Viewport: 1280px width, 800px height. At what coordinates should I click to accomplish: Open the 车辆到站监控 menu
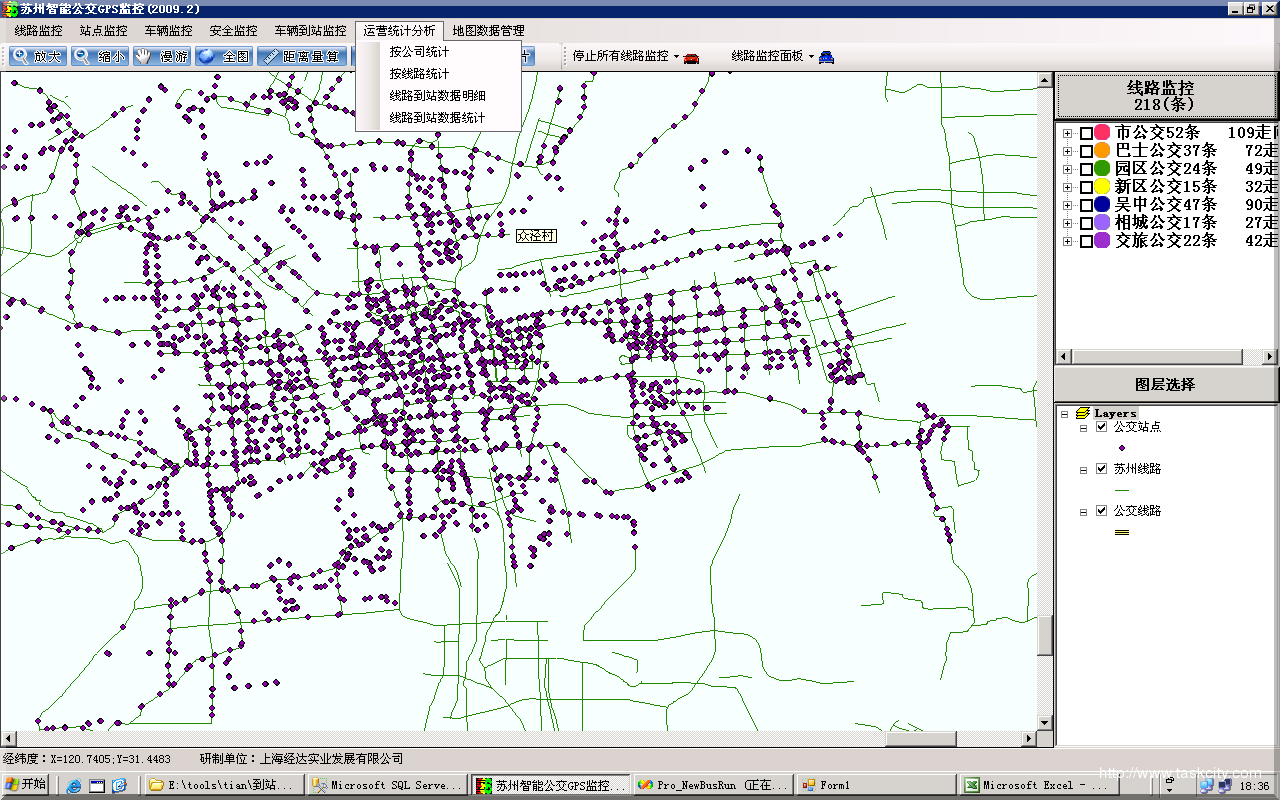coord(310,31)
